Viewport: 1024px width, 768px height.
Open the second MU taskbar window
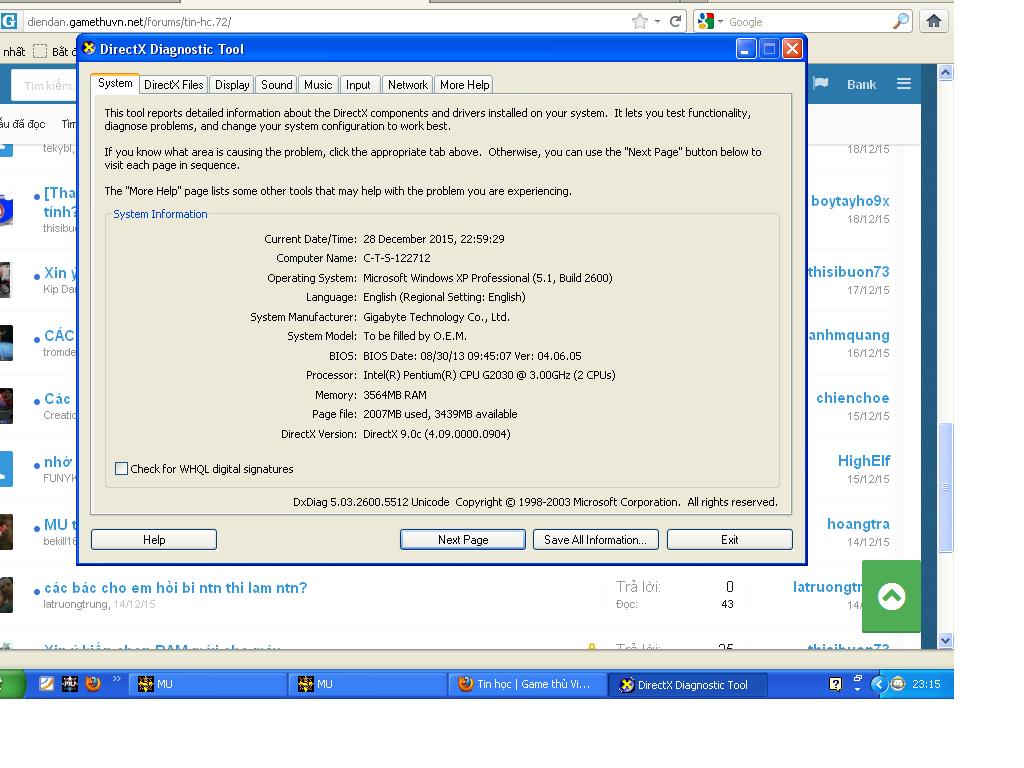click(x=368, y=684)
